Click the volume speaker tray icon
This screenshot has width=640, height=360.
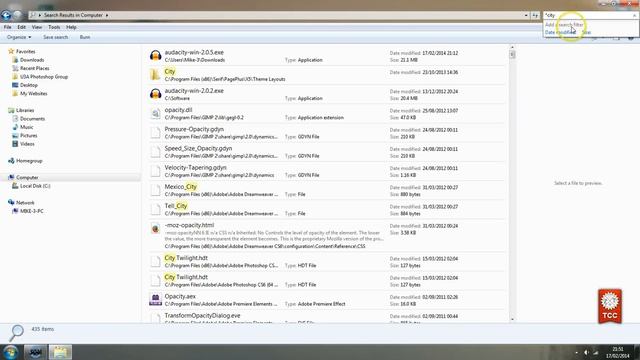tap(586, 352)
